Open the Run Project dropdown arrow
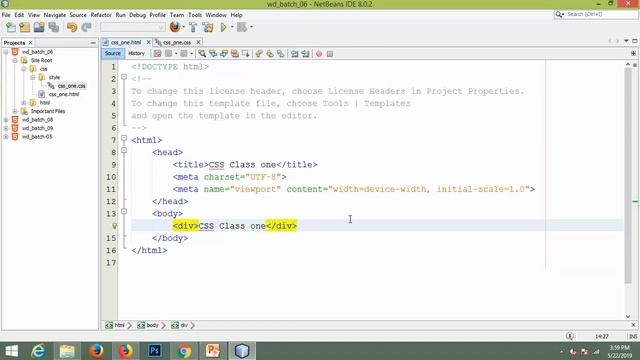The width and height of the screenshot is (640, 360). point(232,27)
